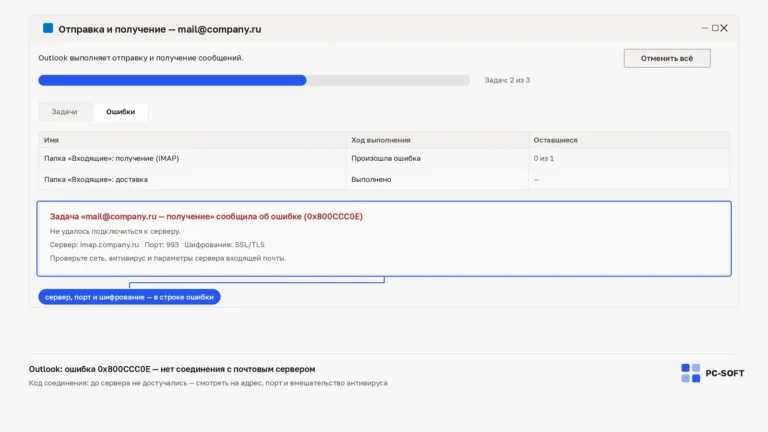The width and height of the screenshot is (768, 432).
Task: Click 'Не удалось подключиться к серверу' line
Action: coord(115,231)
